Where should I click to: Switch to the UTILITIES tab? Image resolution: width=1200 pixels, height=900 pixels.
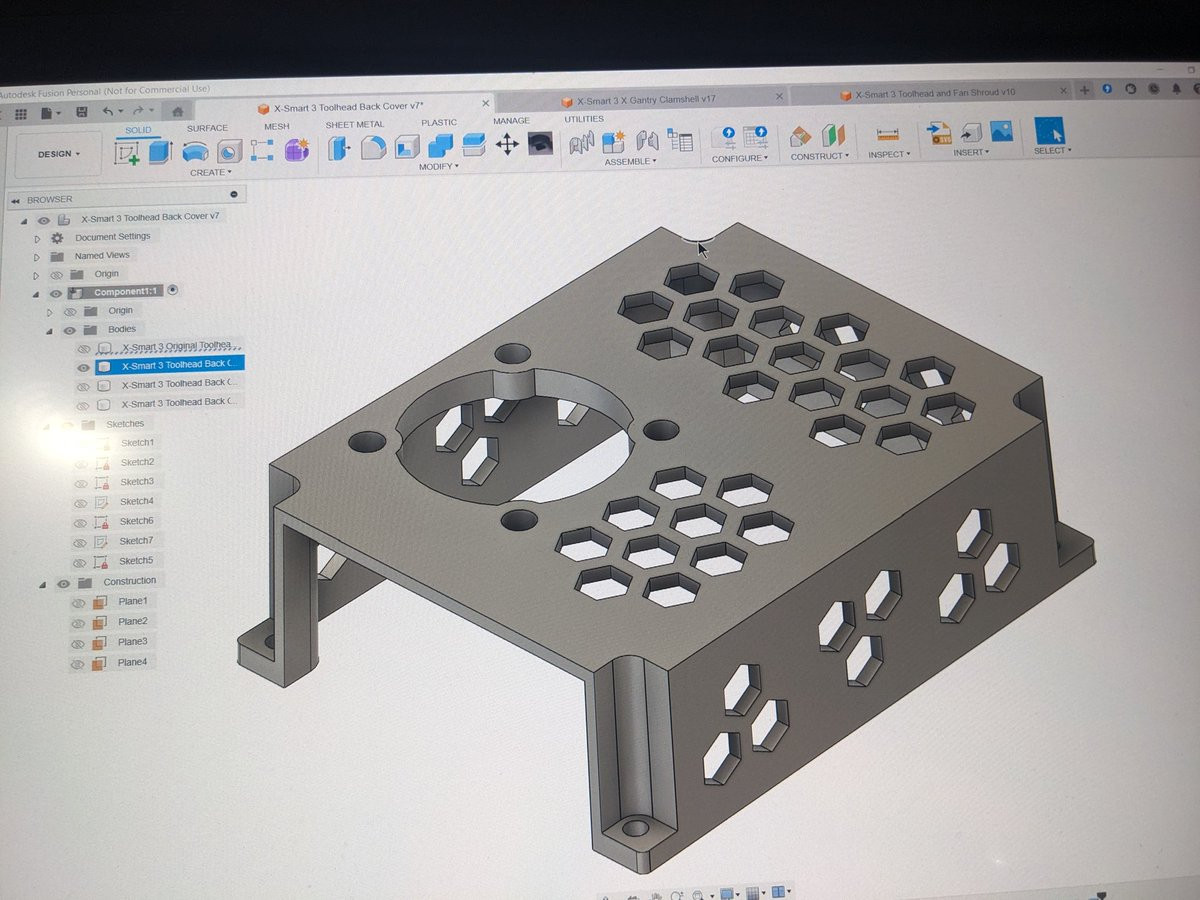coord(584,119)
